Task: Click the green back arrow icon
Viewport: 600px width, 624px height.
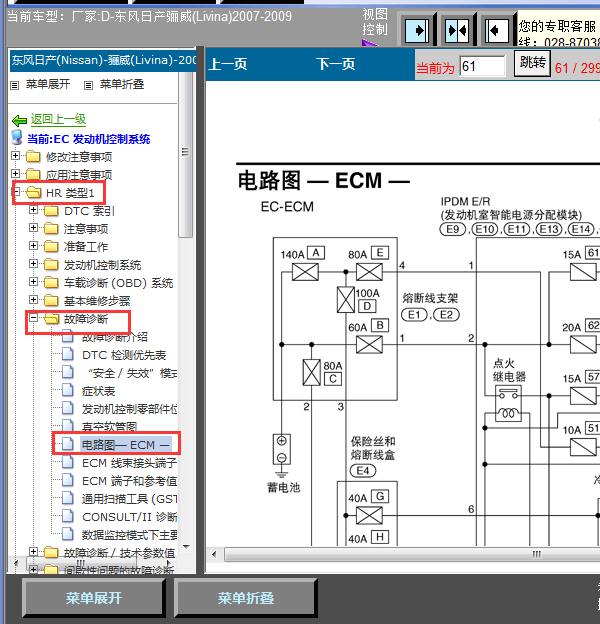Action: click(19, 120)
